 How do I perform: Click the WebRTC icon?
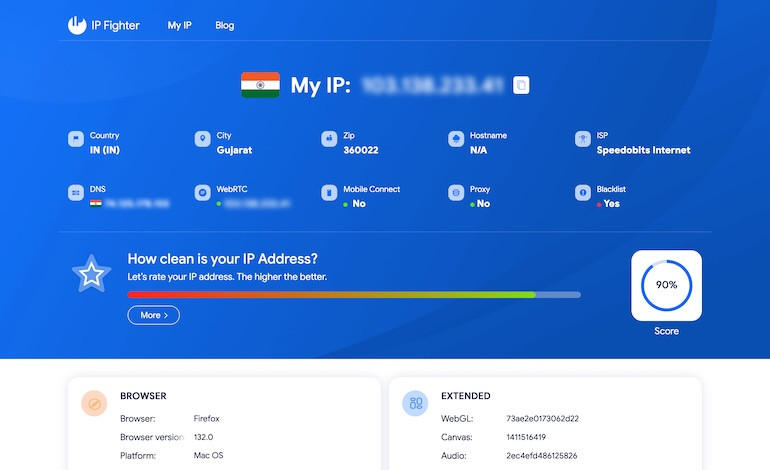click(203, 192)
